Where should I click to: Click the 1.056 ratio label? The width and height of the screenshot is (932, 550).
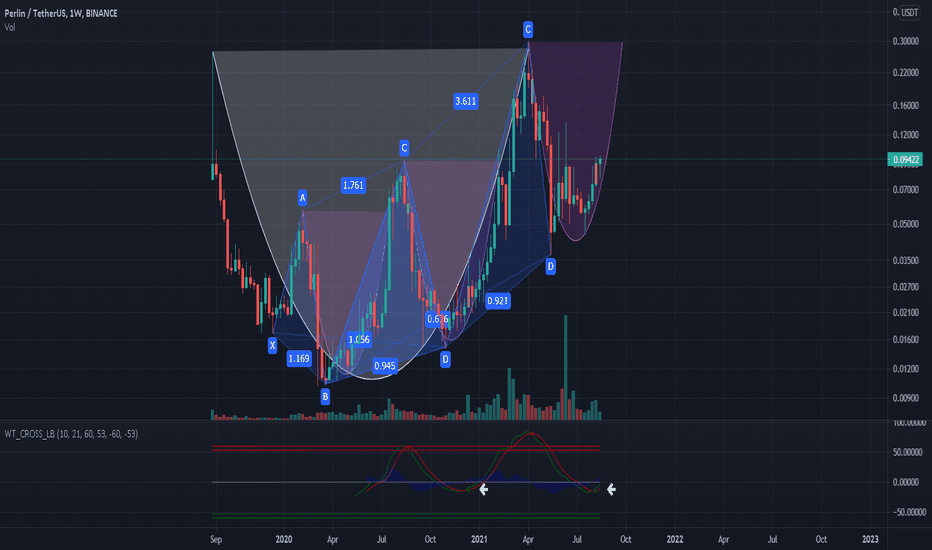359,340
